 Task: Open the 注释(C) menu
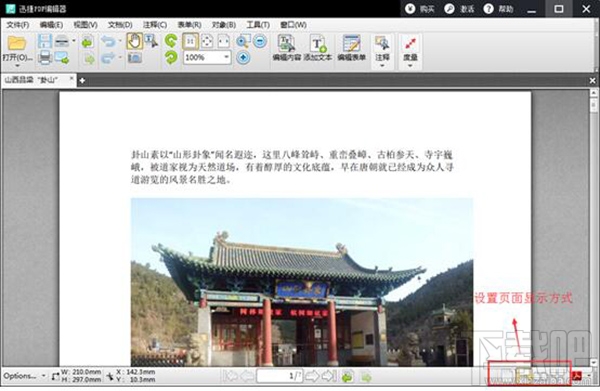point(155,25)
